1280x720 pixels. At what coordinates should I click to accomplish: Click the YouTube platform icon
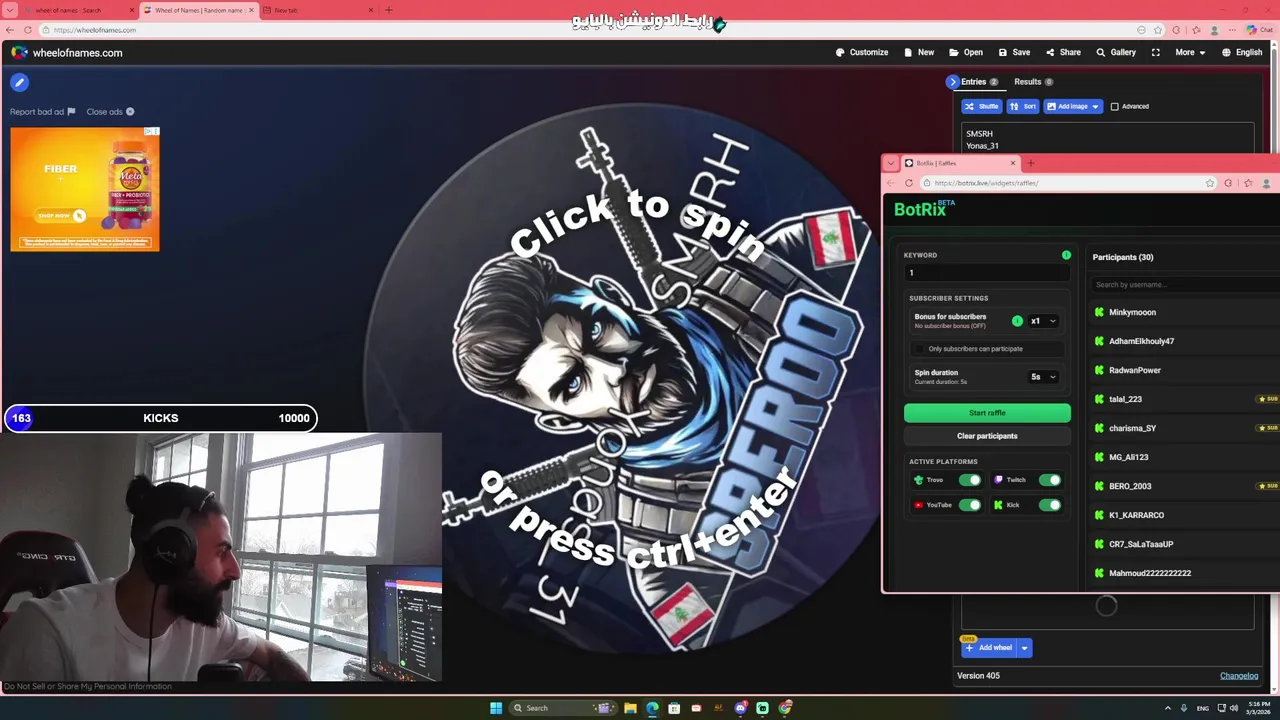pyautogui.click(x=918, y=505)
